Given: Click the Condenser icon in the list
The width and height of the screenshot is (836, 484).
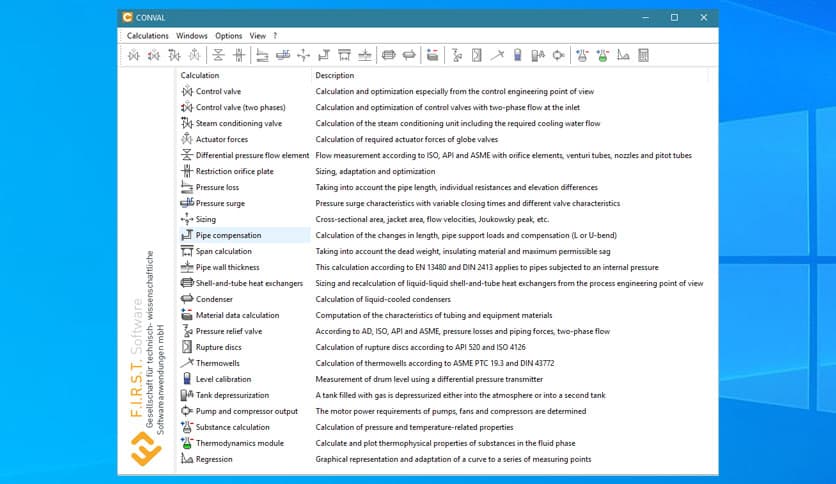Looking at the screenshot, I should click(187, 299).
